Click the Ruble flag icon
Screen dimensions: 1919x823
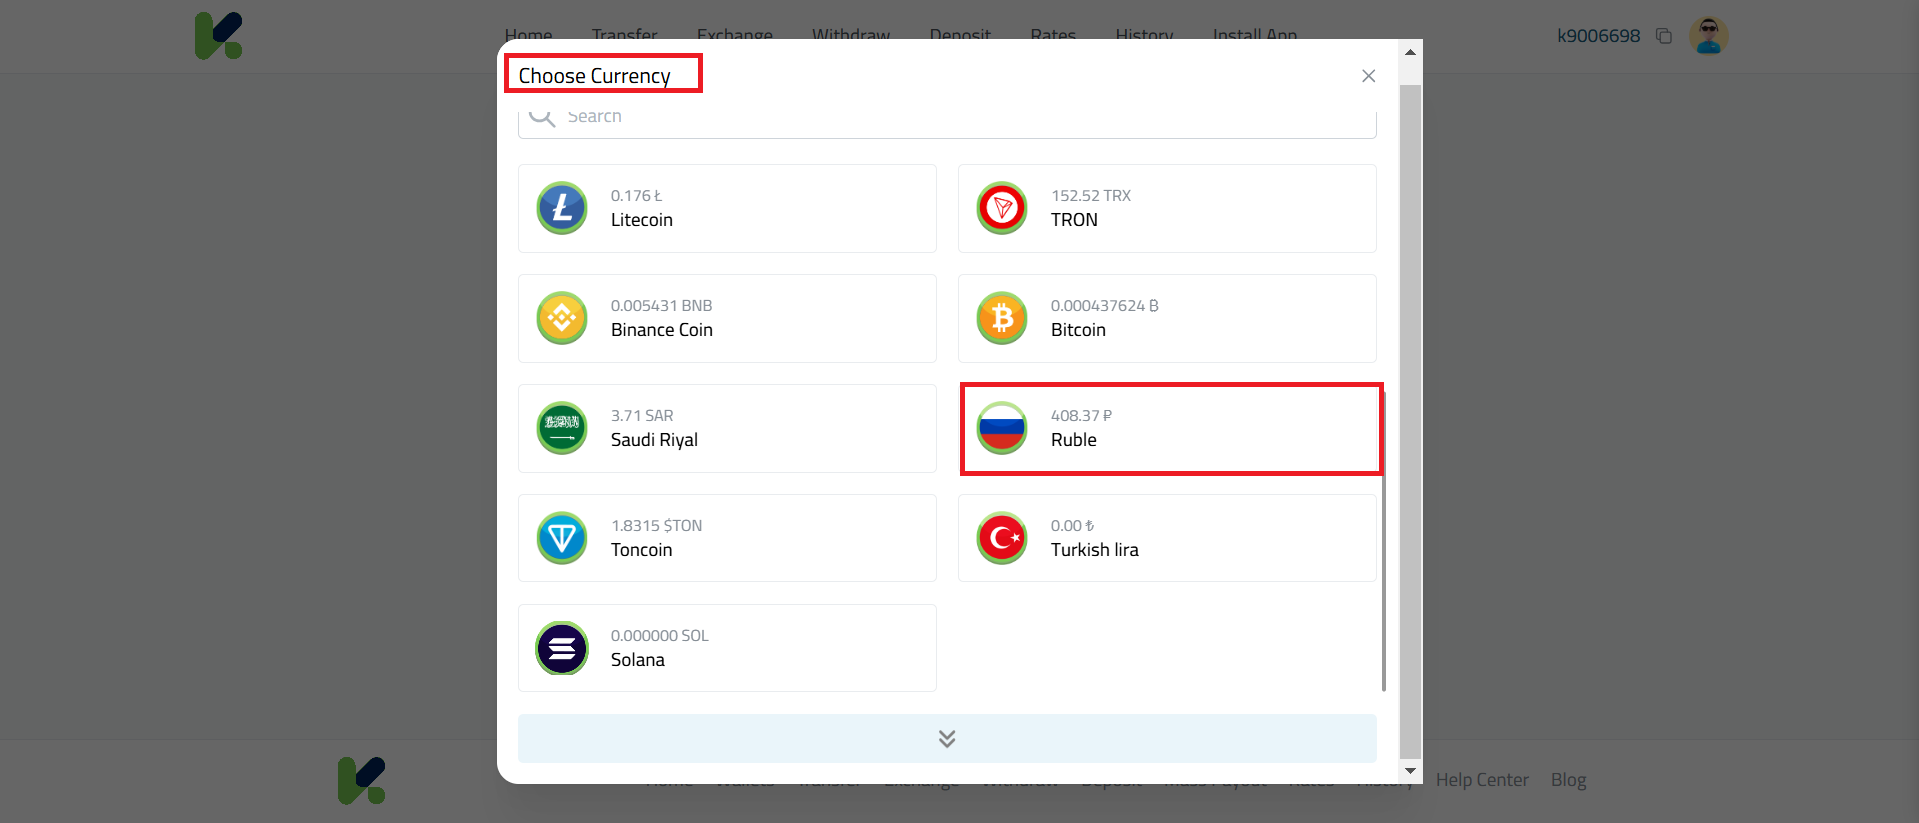(x=1002, y=428)
